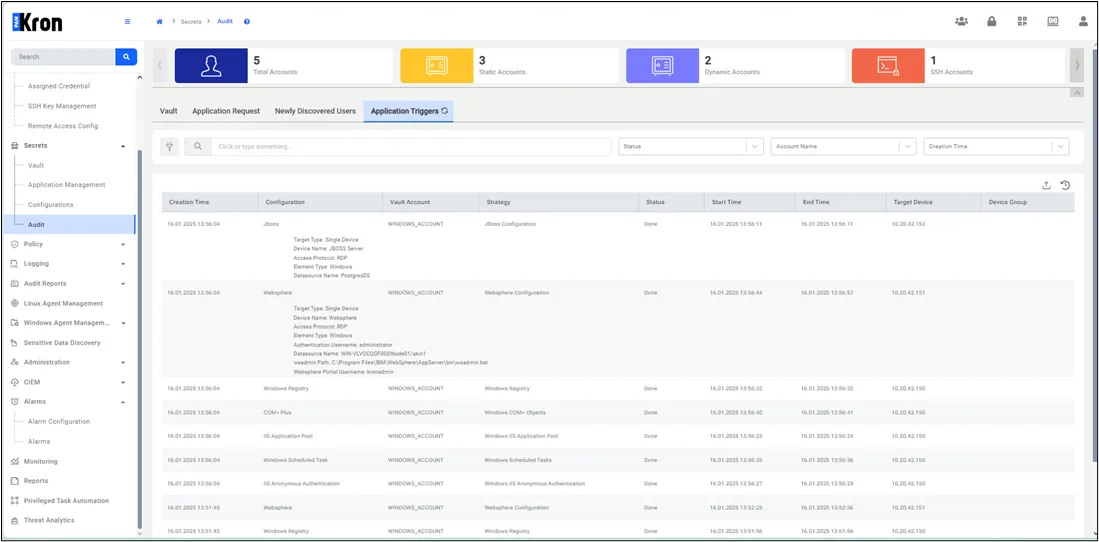Image resolution: width=1099 pixels, height=542 pixels.
Task: Click the 'COM+ Plus' configuration cell
Action: (x=277, y=412)
